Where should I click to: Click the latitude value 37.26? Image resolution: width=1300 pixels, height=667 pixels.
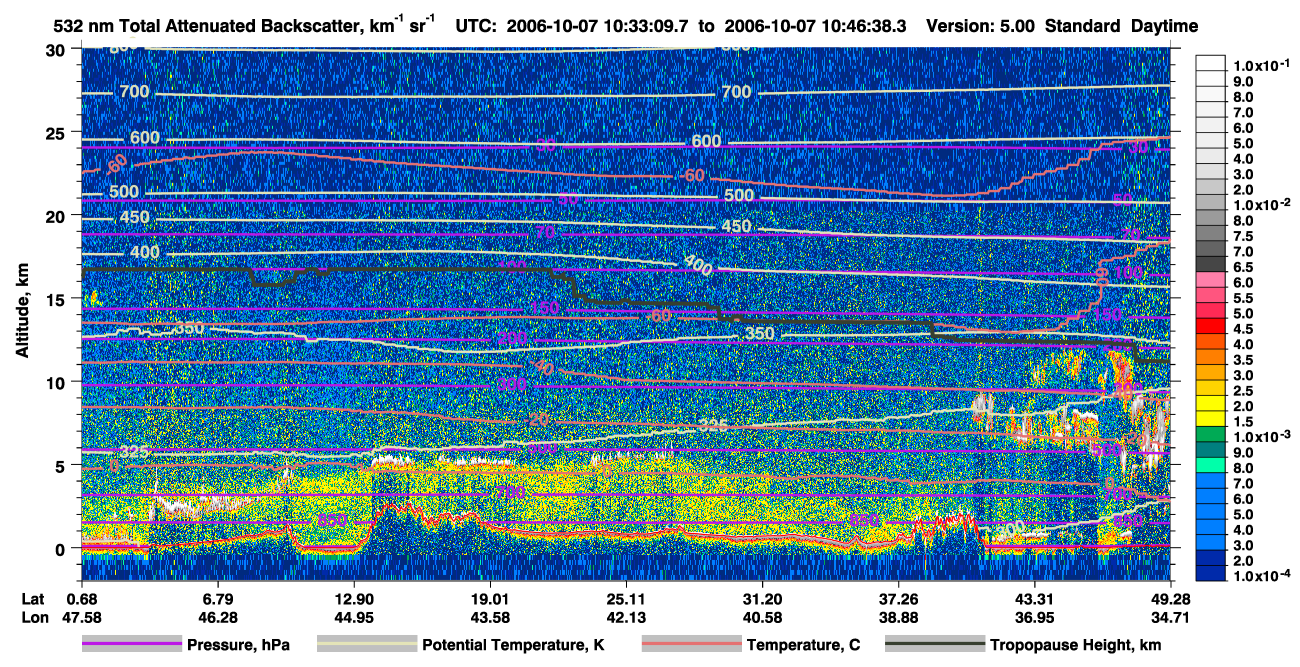pos(899,599)
